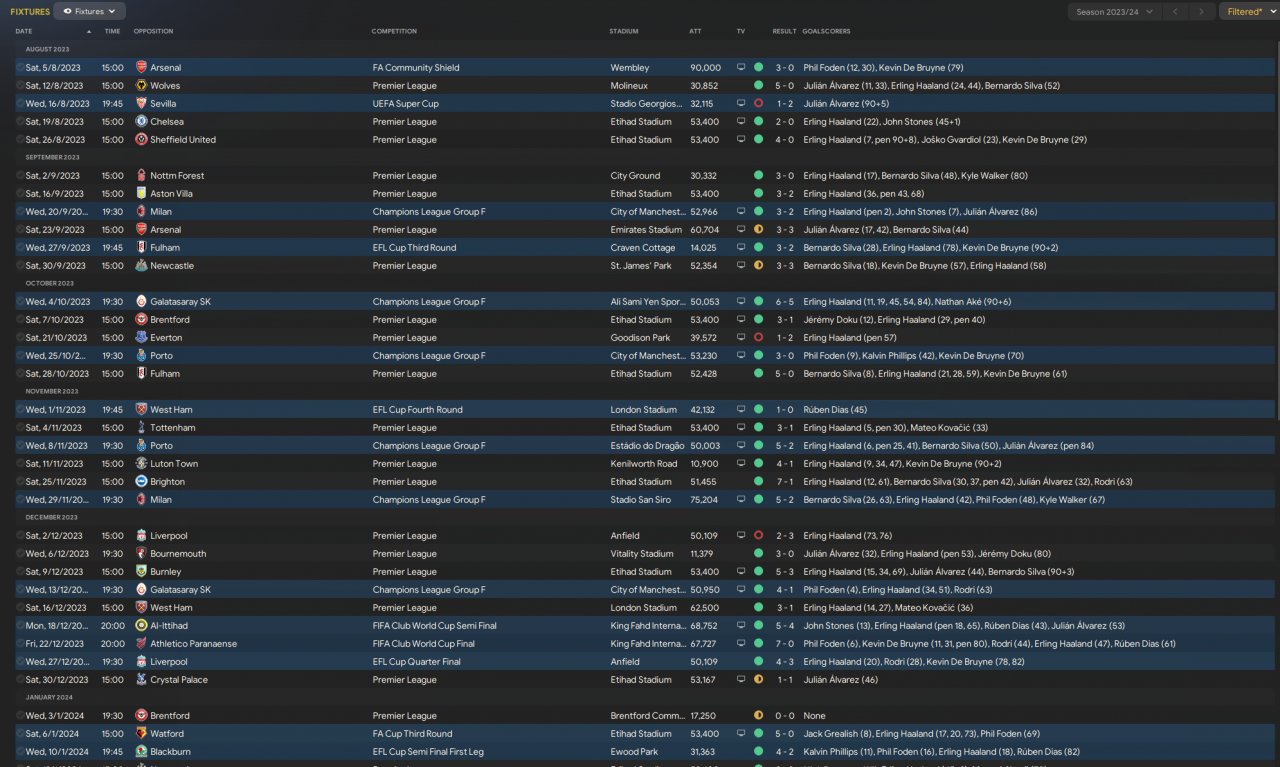Click the Sevilla club badge

coord(141,104)
